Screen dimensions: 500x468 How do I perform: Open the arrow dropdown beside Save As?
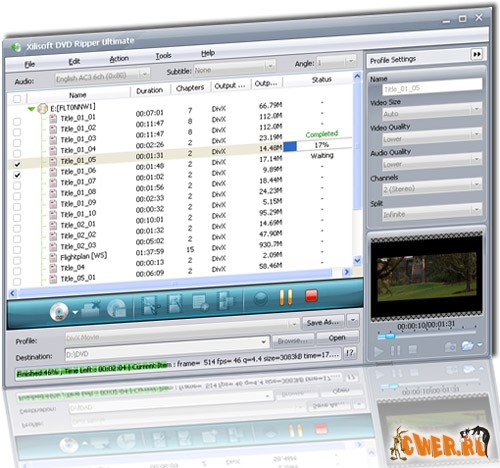[x=353, y=321]
